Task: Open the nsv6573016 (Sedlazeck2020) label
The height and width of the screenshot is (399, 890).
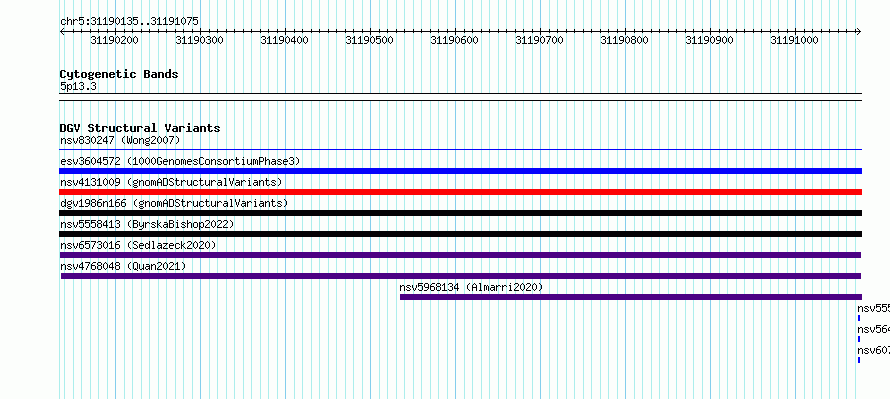Action: (138, 245)
